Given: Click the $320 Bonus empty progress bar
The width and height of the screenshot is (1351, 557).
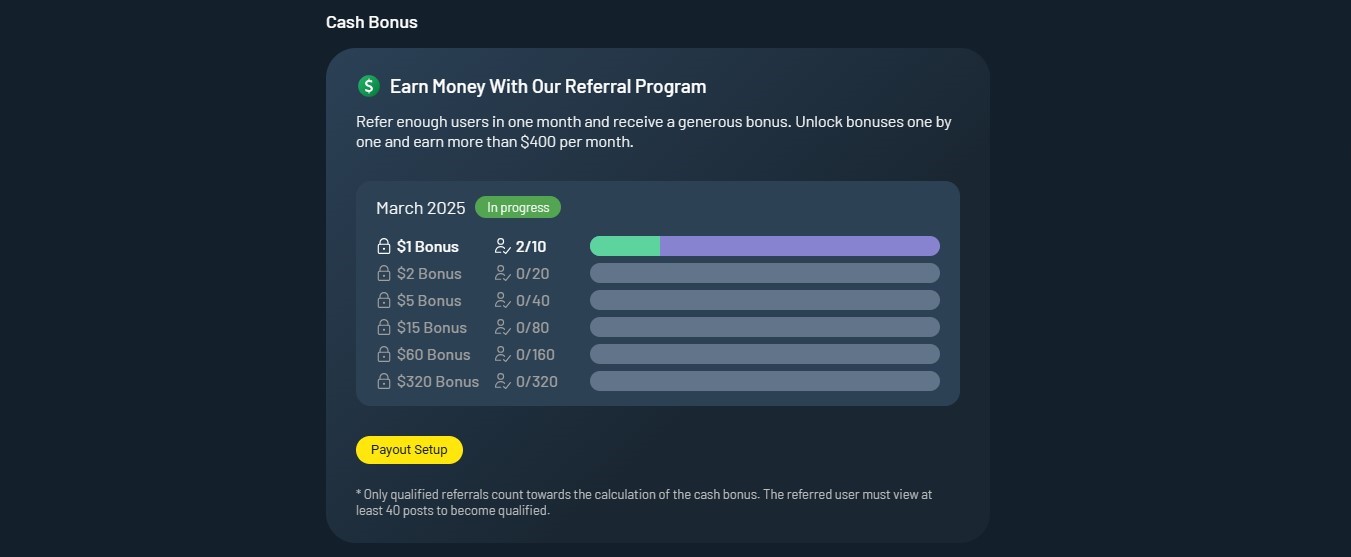Looking at the screenshot, I should click(x=765, y=381).
